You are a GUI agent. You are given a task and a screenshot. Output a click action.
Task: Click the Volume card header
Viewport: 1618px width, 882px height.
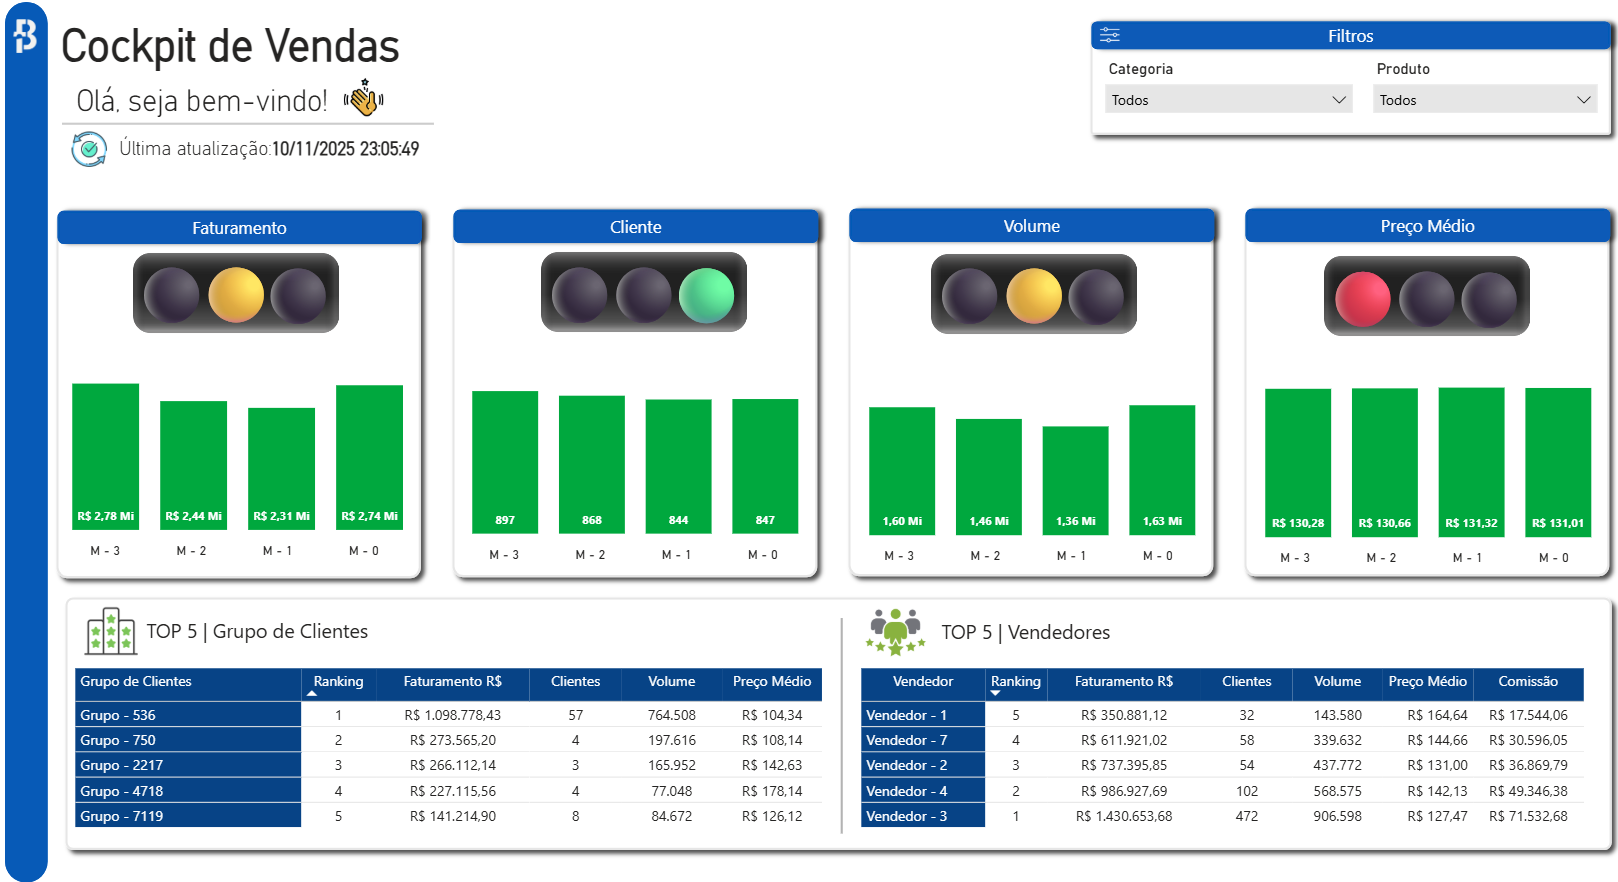click(1031, 226)
